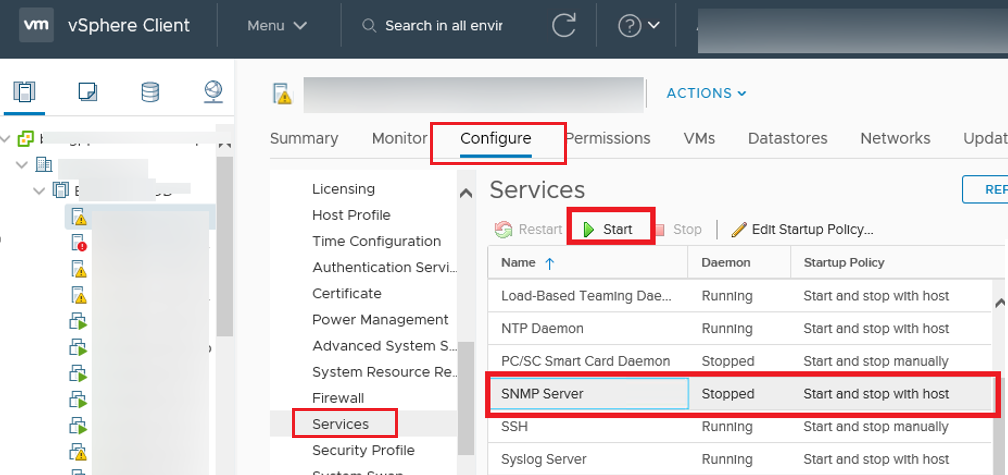Open the Menu dropdown

pos(277,26)
